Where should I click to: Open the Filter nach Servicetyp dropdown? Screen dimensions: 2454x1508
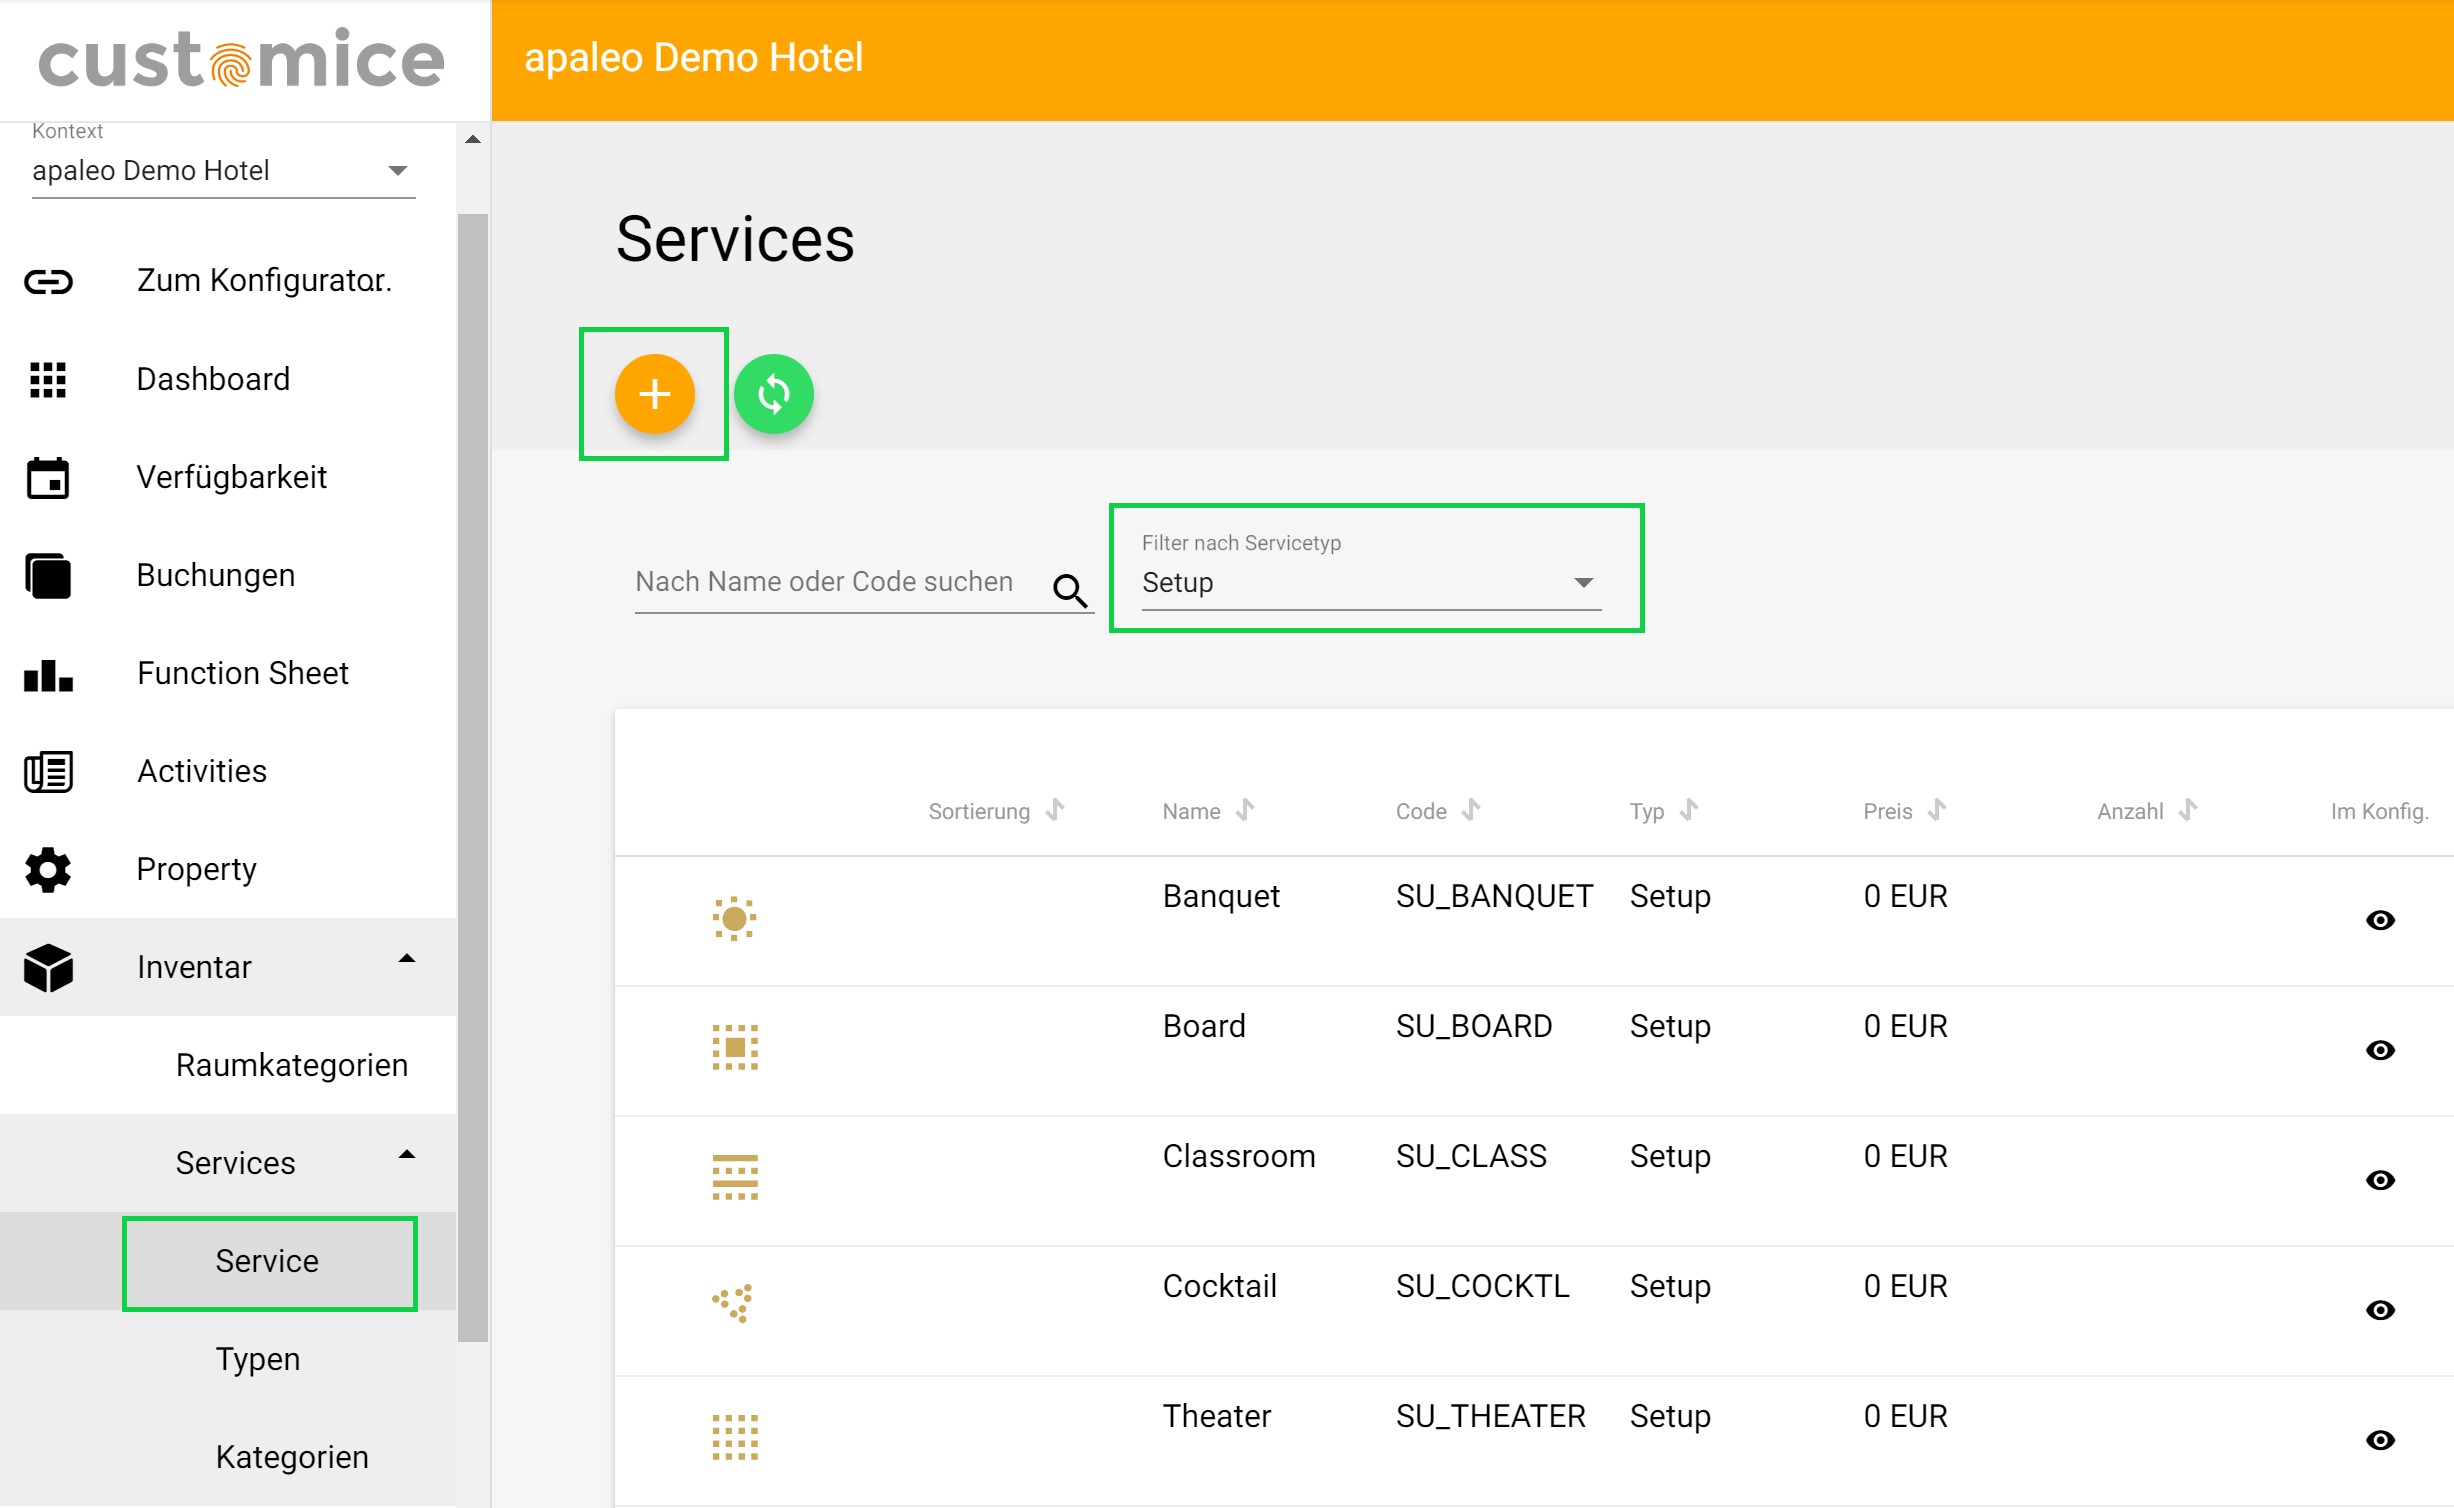pos(1371,583)
